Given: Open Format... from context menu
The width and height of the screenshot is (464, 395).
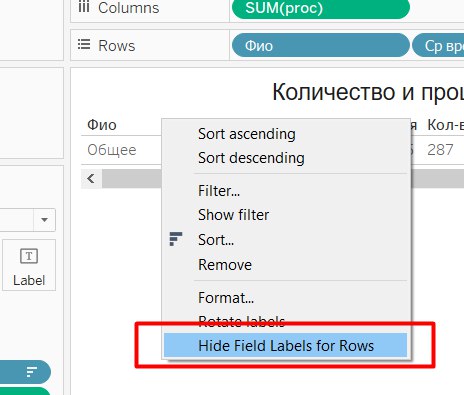Looking at the screenshot, I should [226, 298].
